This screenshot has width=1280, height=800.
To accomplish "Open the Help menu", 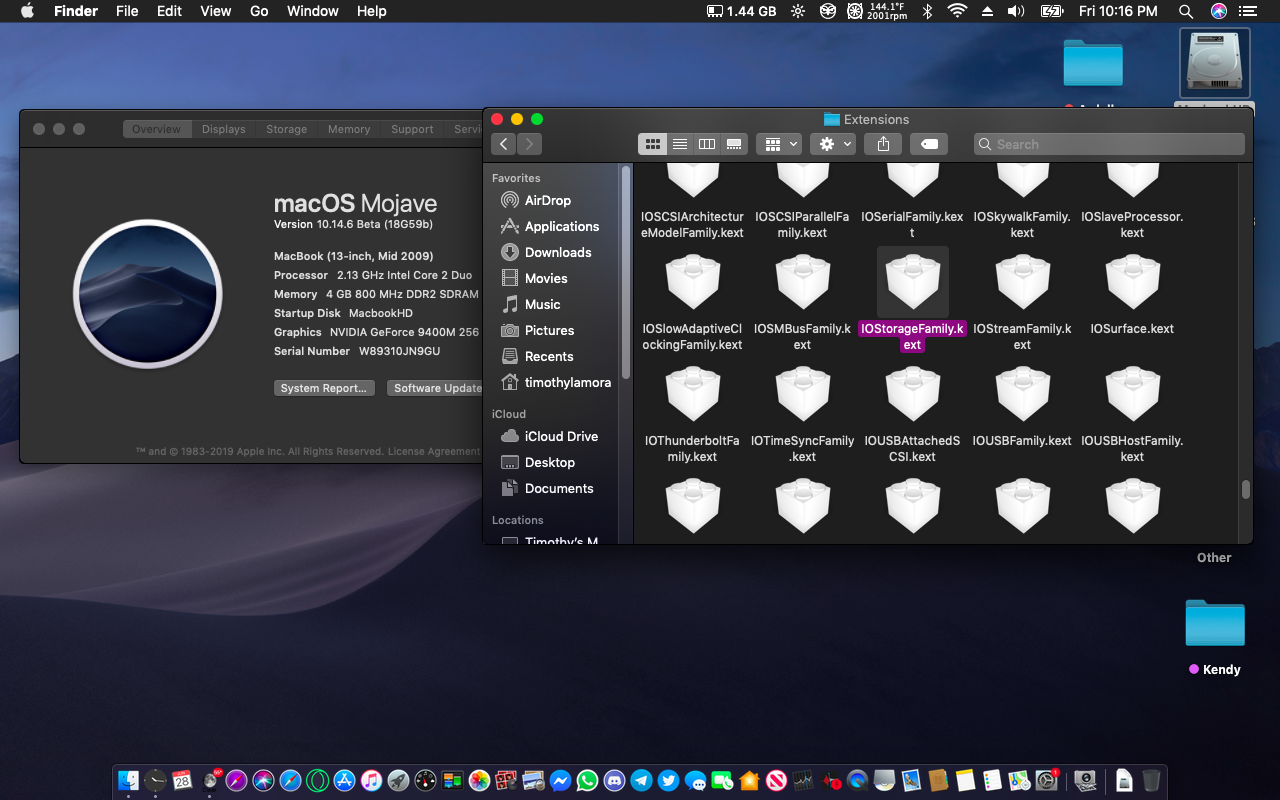I will point(371,11).
